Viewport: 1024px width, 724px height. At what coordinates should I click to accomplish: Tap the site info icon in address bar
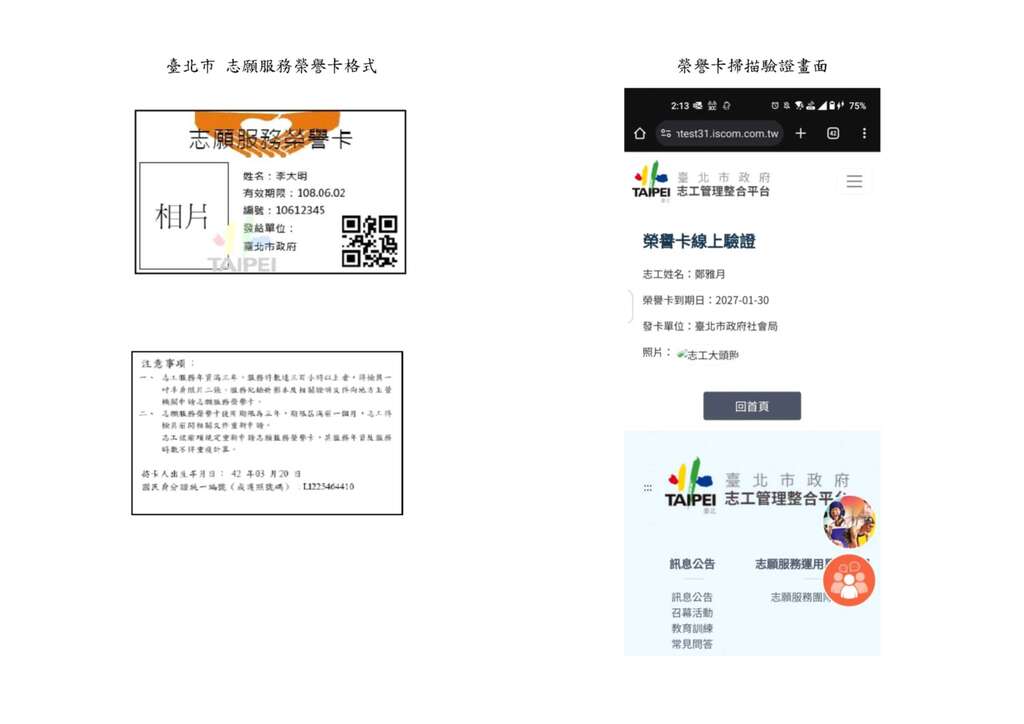pyautogui.click(x=665, y=133)
